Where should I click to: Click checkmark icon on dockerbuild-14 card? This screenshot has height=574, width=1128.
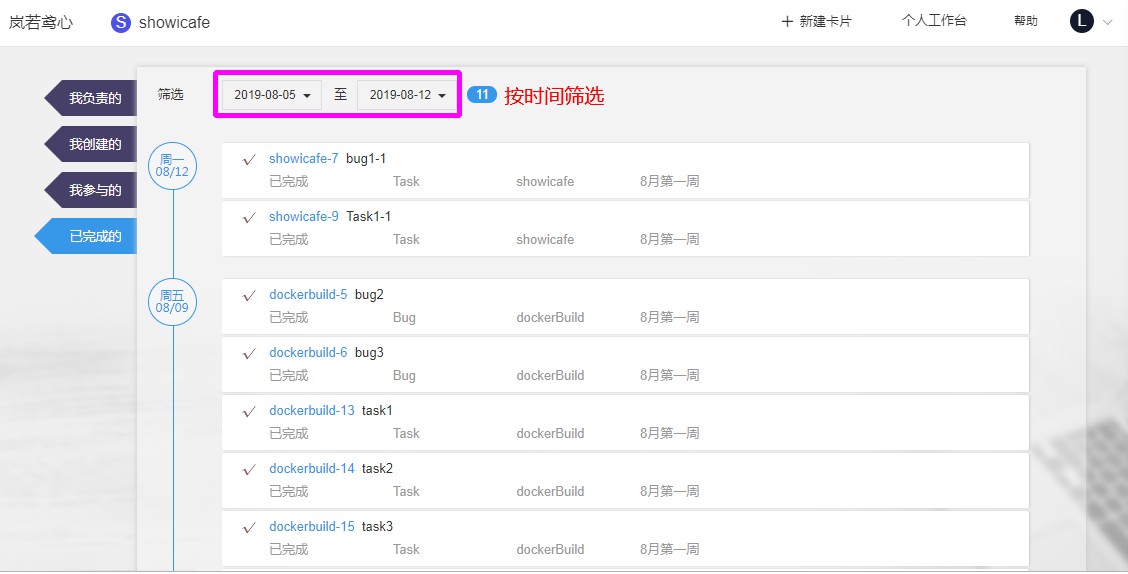pyautogui.click(x=250, y=470)
